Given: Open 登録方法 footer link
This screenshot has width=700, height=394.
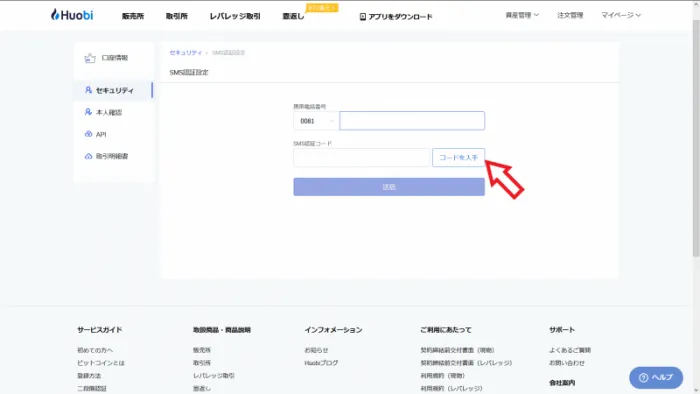Looking at the screenshot, I should click(x=89, y=376).
